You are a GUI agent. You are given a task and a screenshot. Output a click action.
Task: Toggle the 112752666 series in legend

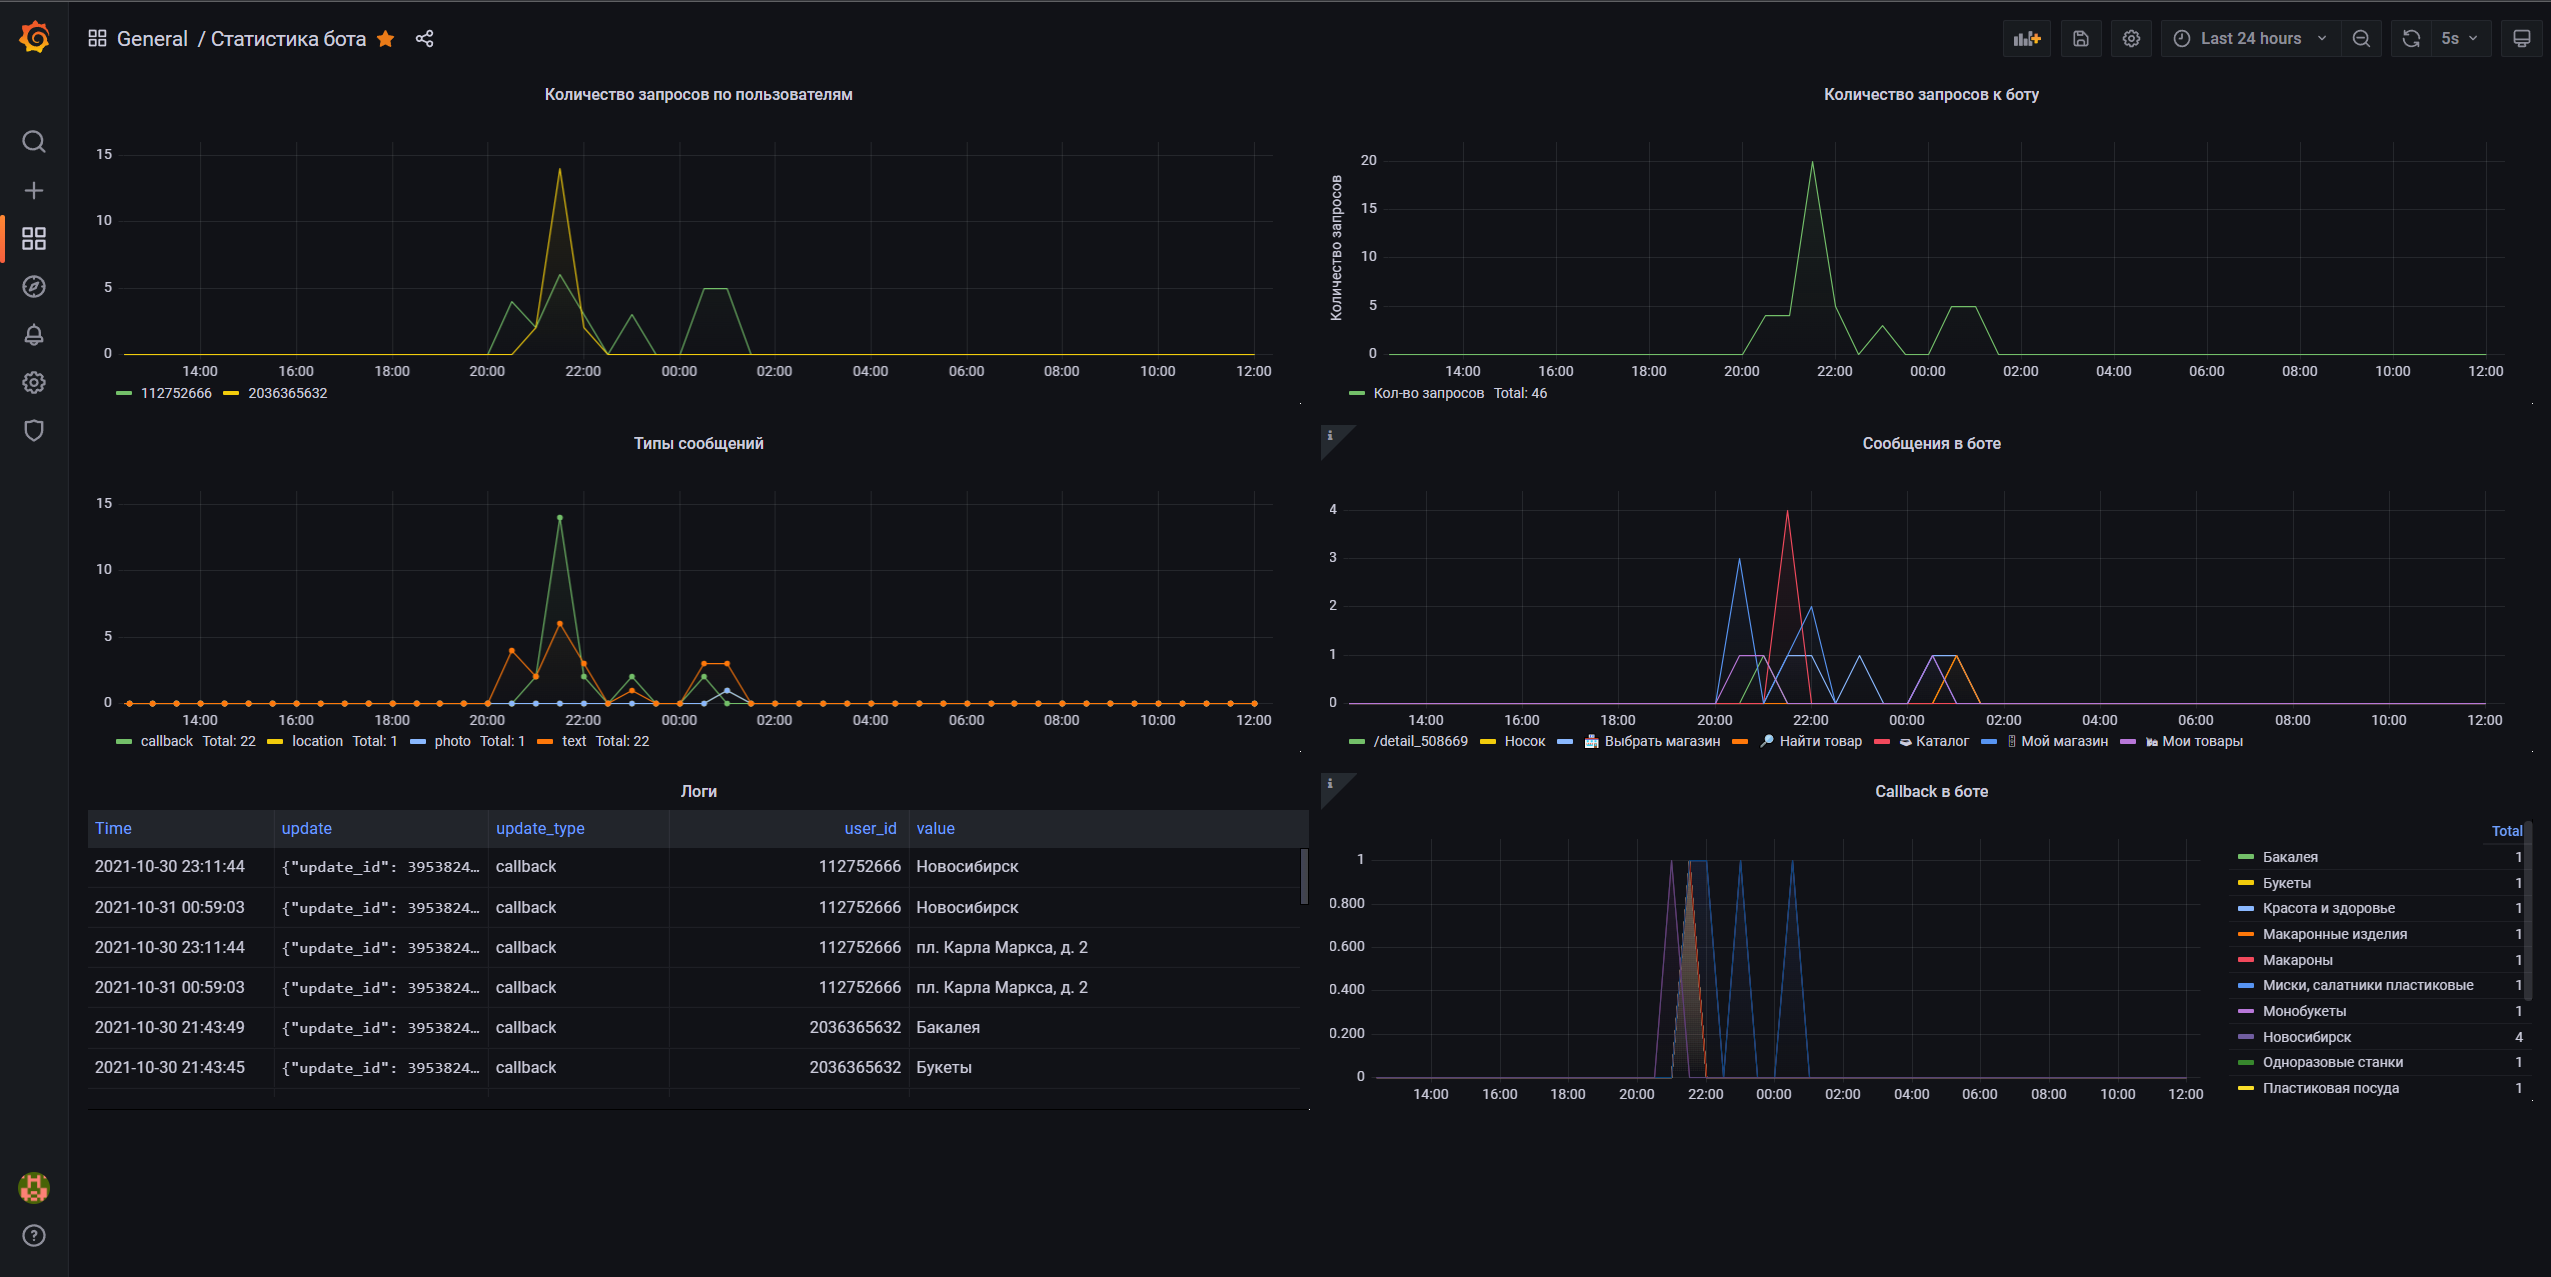(176, 393)
